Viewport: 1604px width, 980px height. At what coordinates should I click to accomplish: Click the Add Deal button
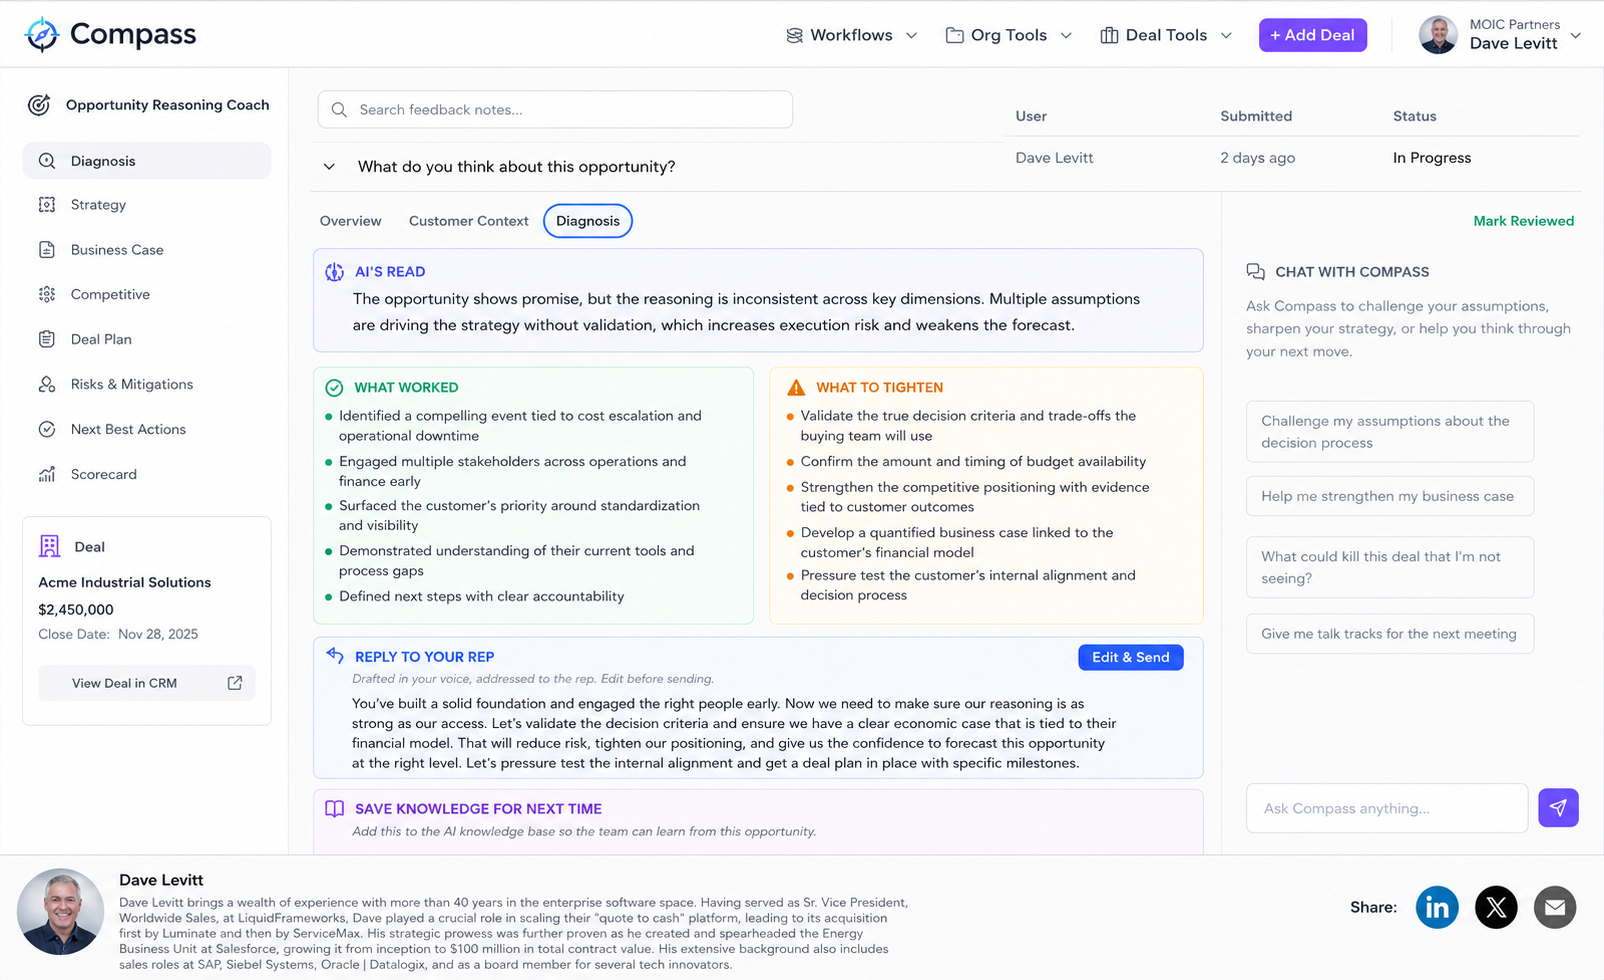[x=1312, y=35]
